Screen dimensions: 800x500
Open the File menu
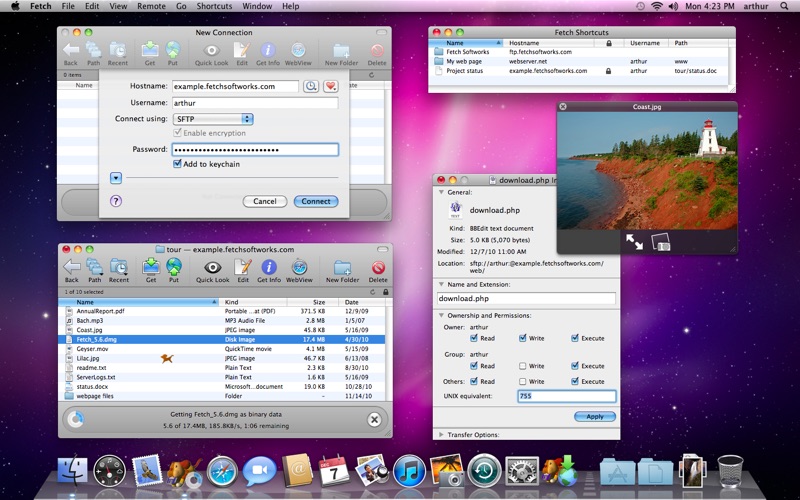pyautogui.click(x=68, y=6)
